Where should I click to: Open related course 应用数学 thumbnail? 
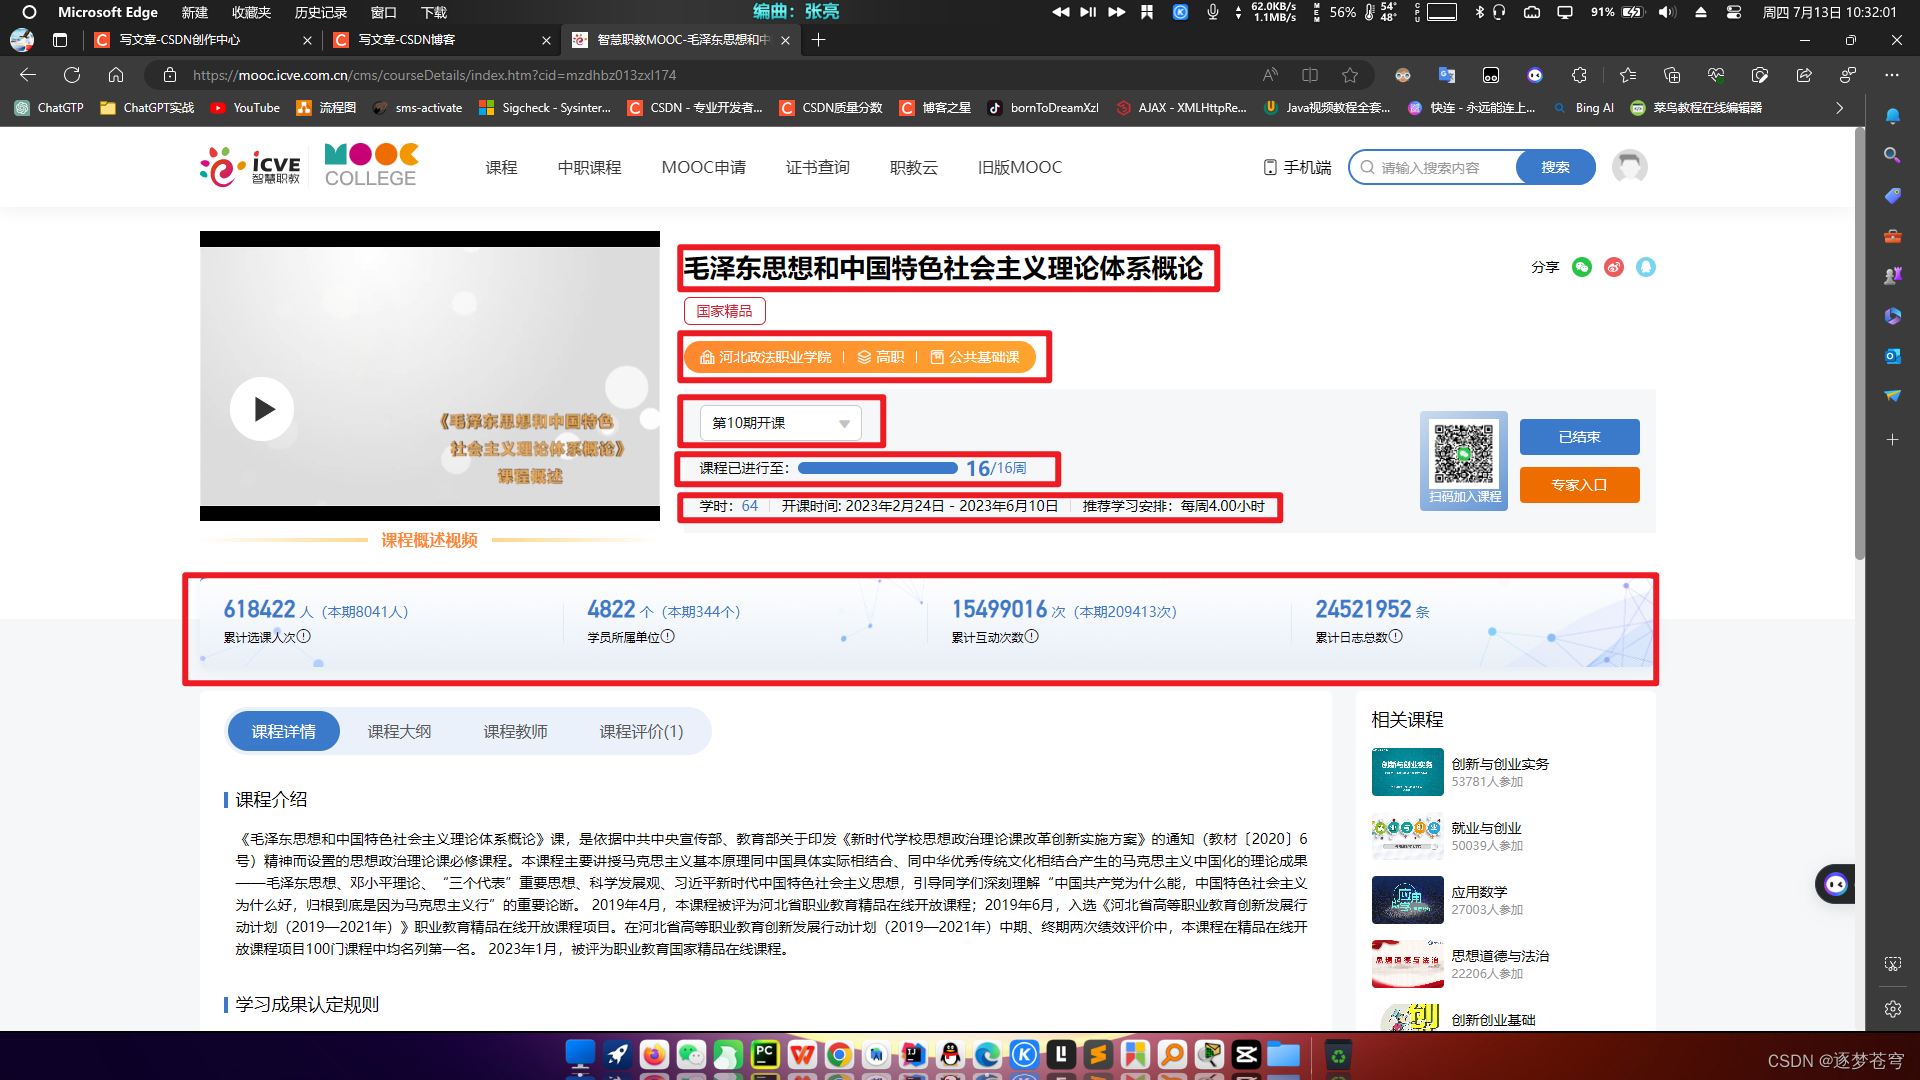[1407, 900]
